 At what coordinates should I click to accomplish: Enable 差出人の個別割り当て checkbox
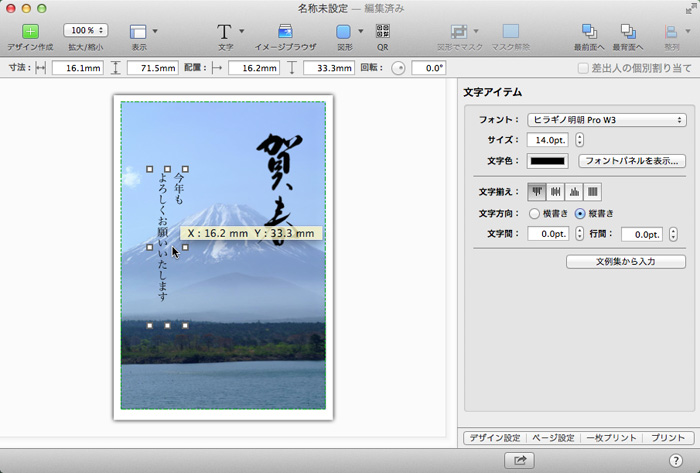[x=584, y=68]
